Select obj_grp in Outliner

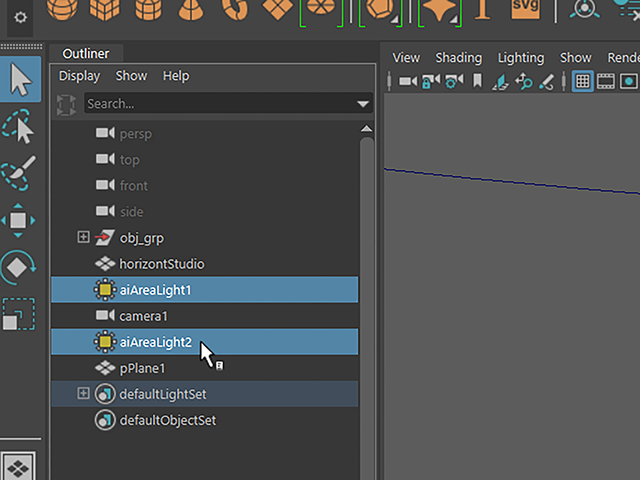tap(204, 238)
